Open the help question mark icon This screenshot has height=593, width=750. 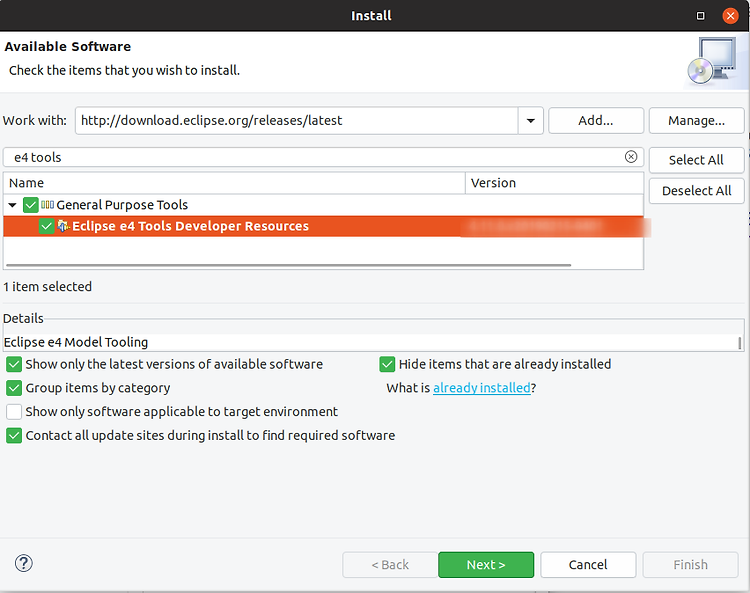pyautogui.click(x=23, y=563)
